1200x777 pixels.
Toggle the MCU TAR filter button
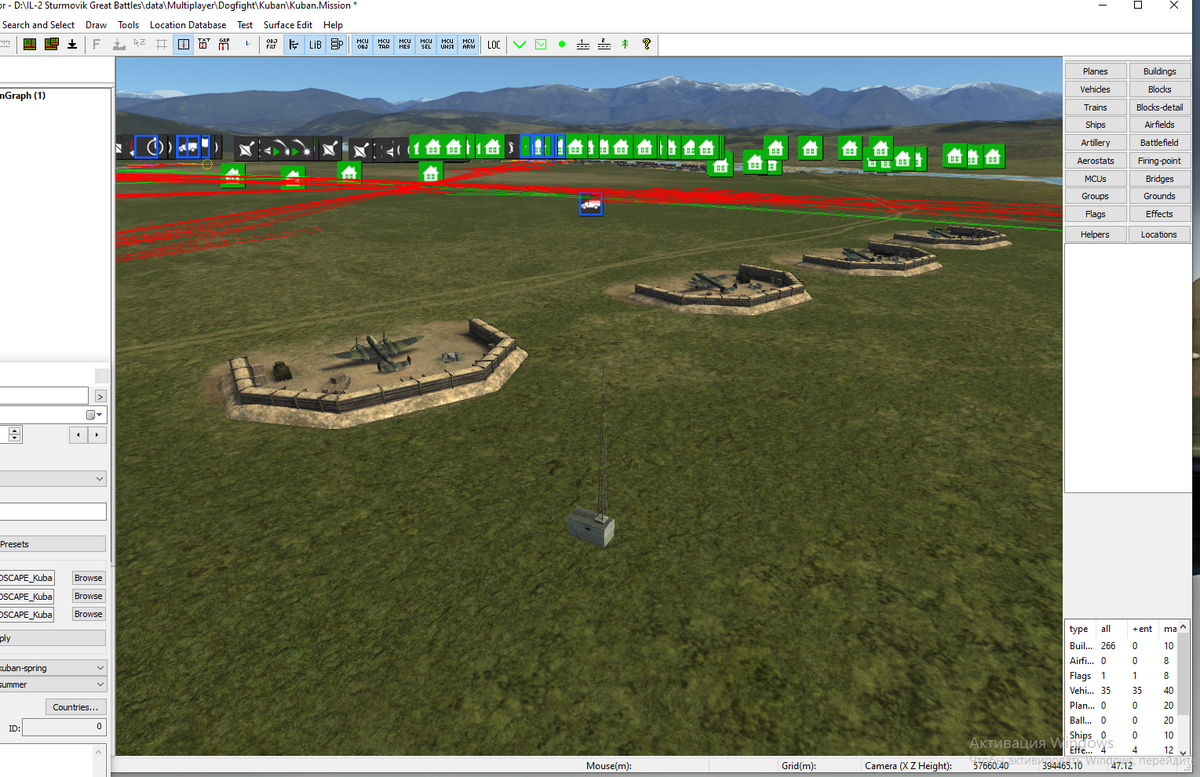click(x=384, y=44)
